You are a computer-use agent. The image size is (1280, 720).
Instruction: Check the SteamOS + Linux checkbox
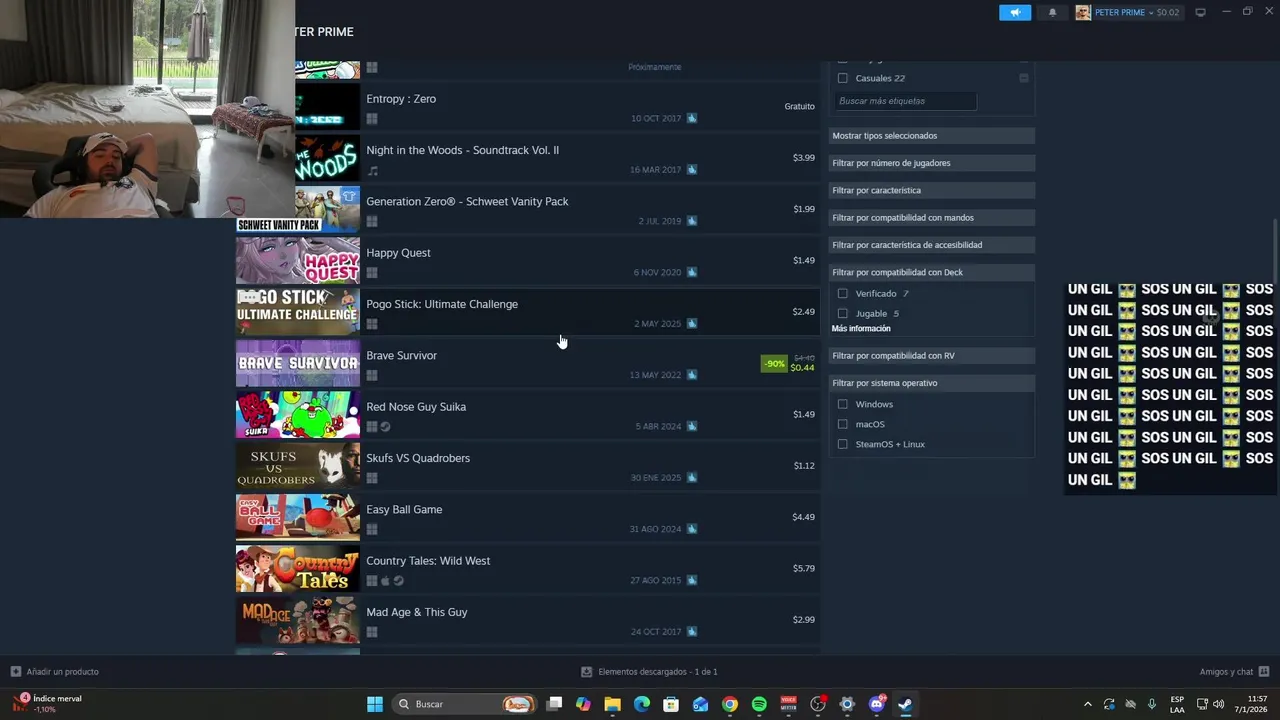click(x=842, y=444)
